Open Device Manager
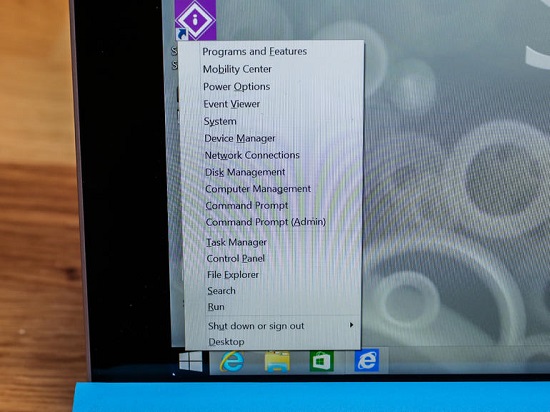Viewport: 550px width, 412px height. click(x=240, y=139)
